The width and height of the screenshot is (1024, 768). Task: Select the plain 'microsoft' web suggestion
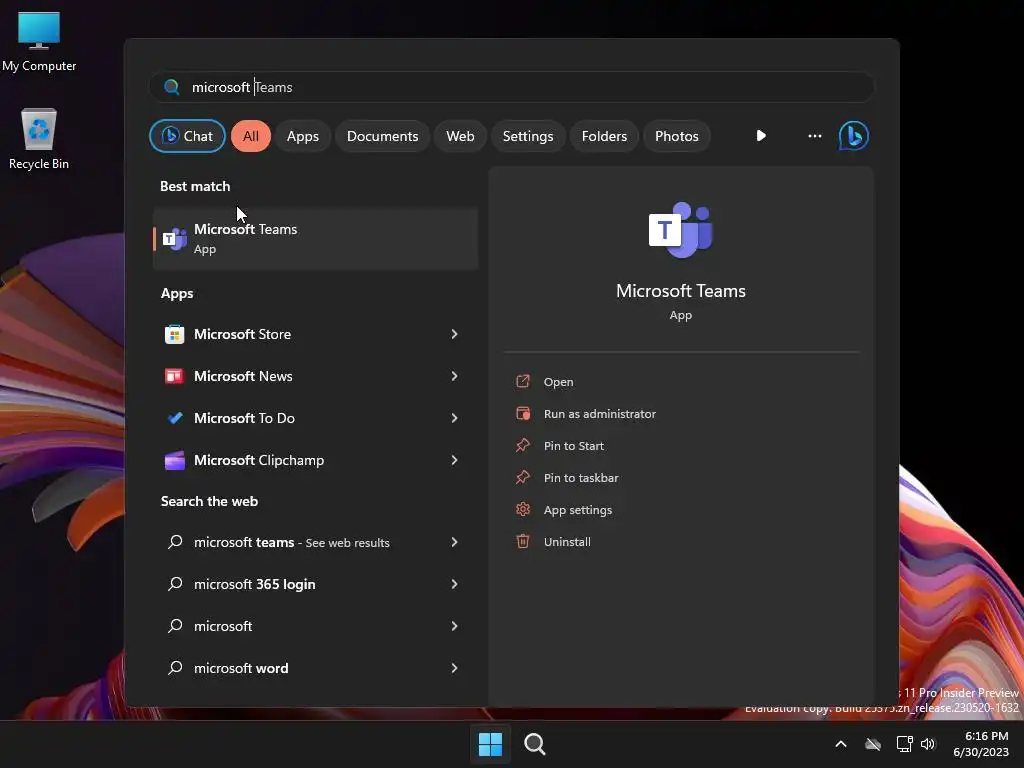[315, 626]
